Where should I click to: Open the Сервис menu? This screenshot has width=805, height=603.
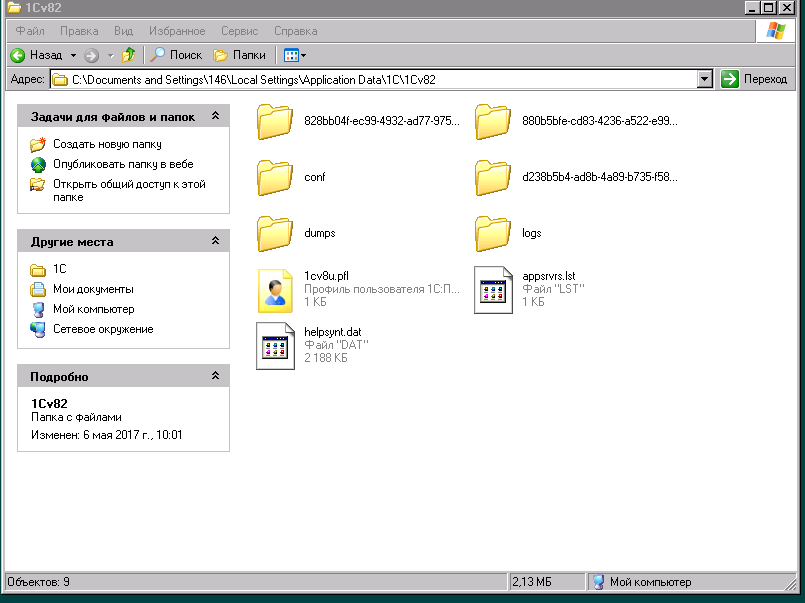(239, 31)
